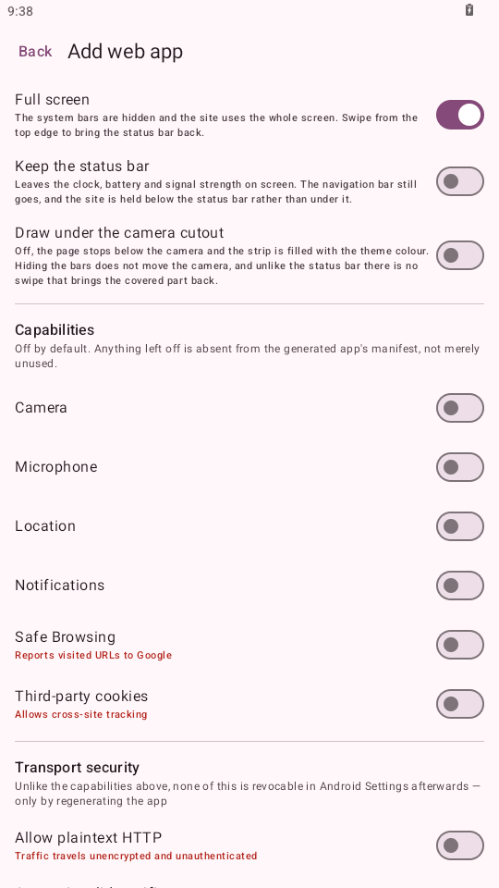Enable Third-party cookies toggle

click(459, 704)
